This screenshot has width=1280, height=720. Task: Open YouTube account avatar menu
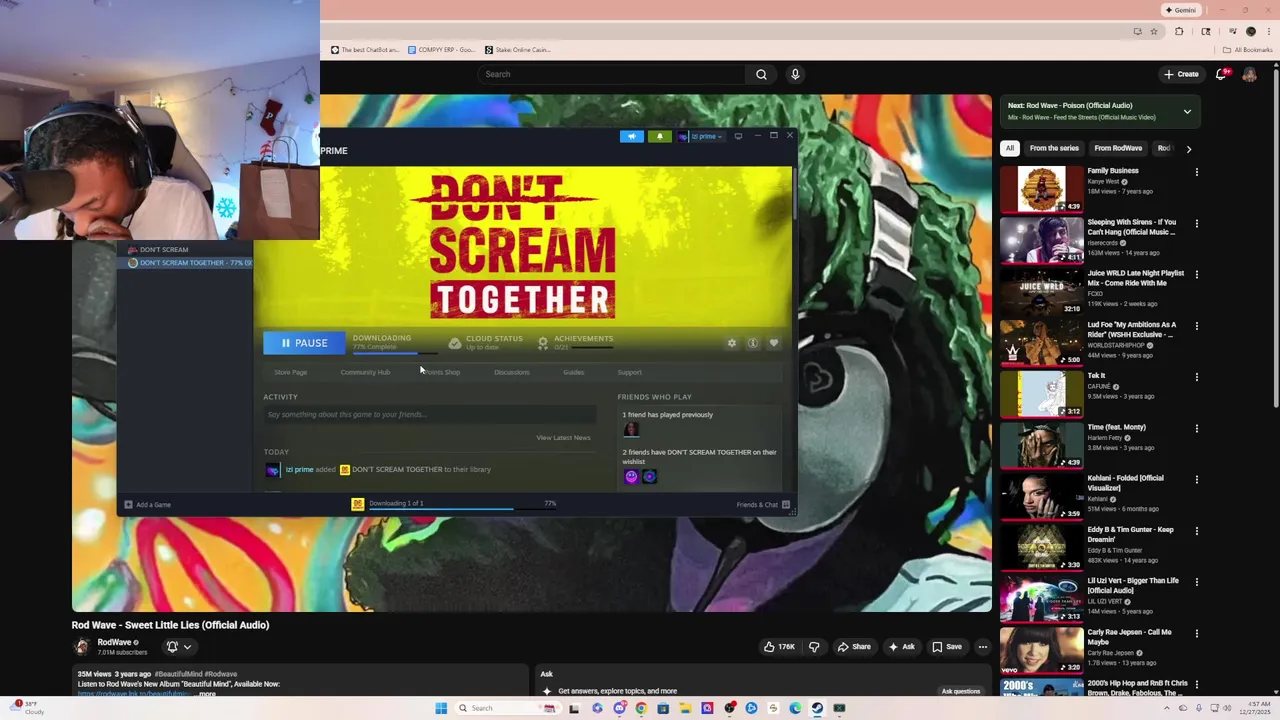[1249, 74]
